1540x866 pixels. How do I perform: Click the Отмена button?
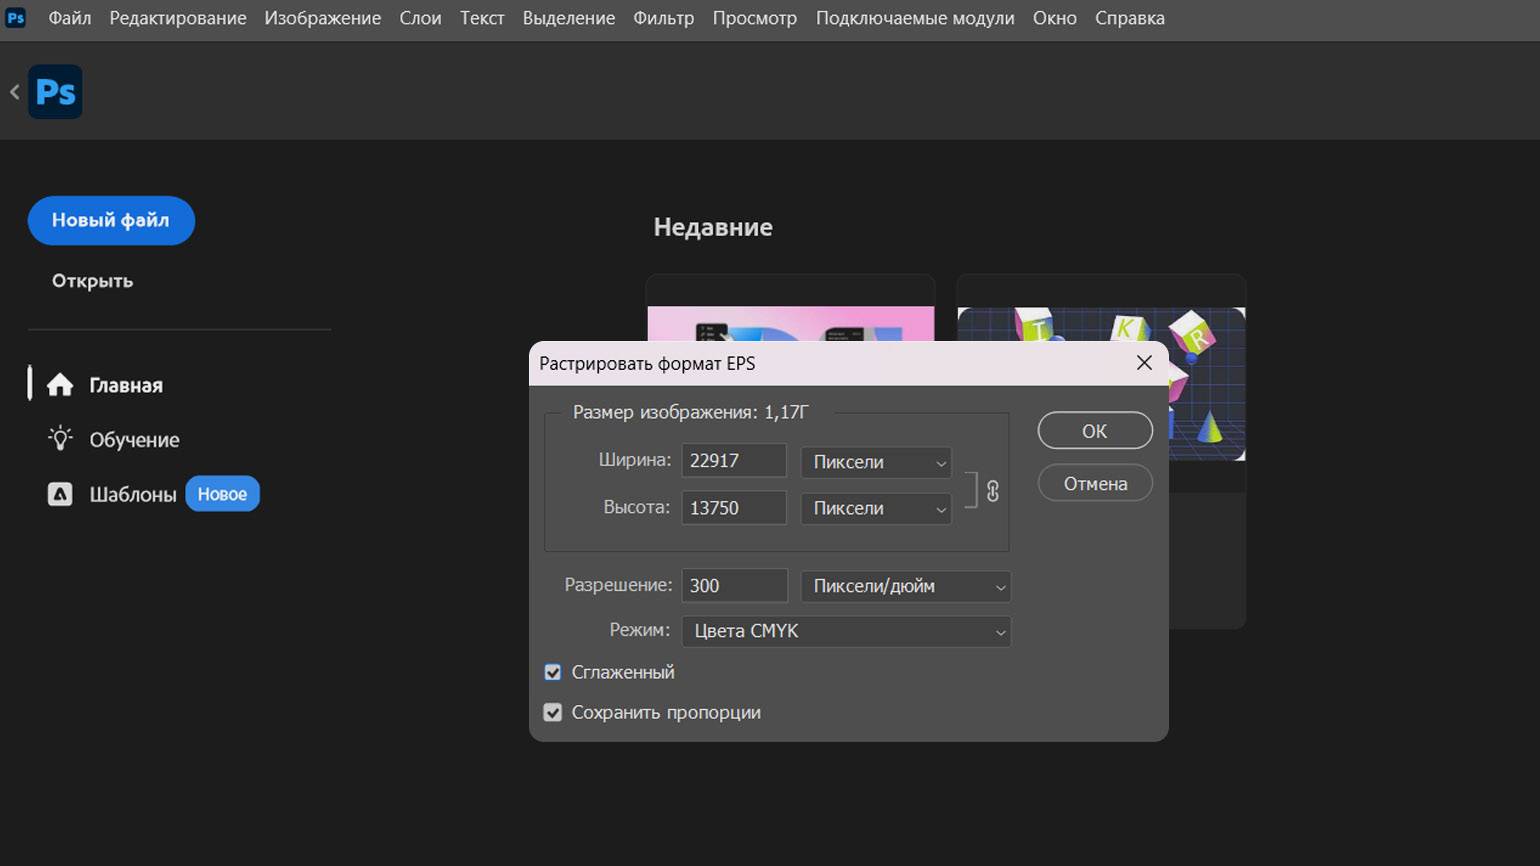pyautogui.click(x=1095, y=484)
